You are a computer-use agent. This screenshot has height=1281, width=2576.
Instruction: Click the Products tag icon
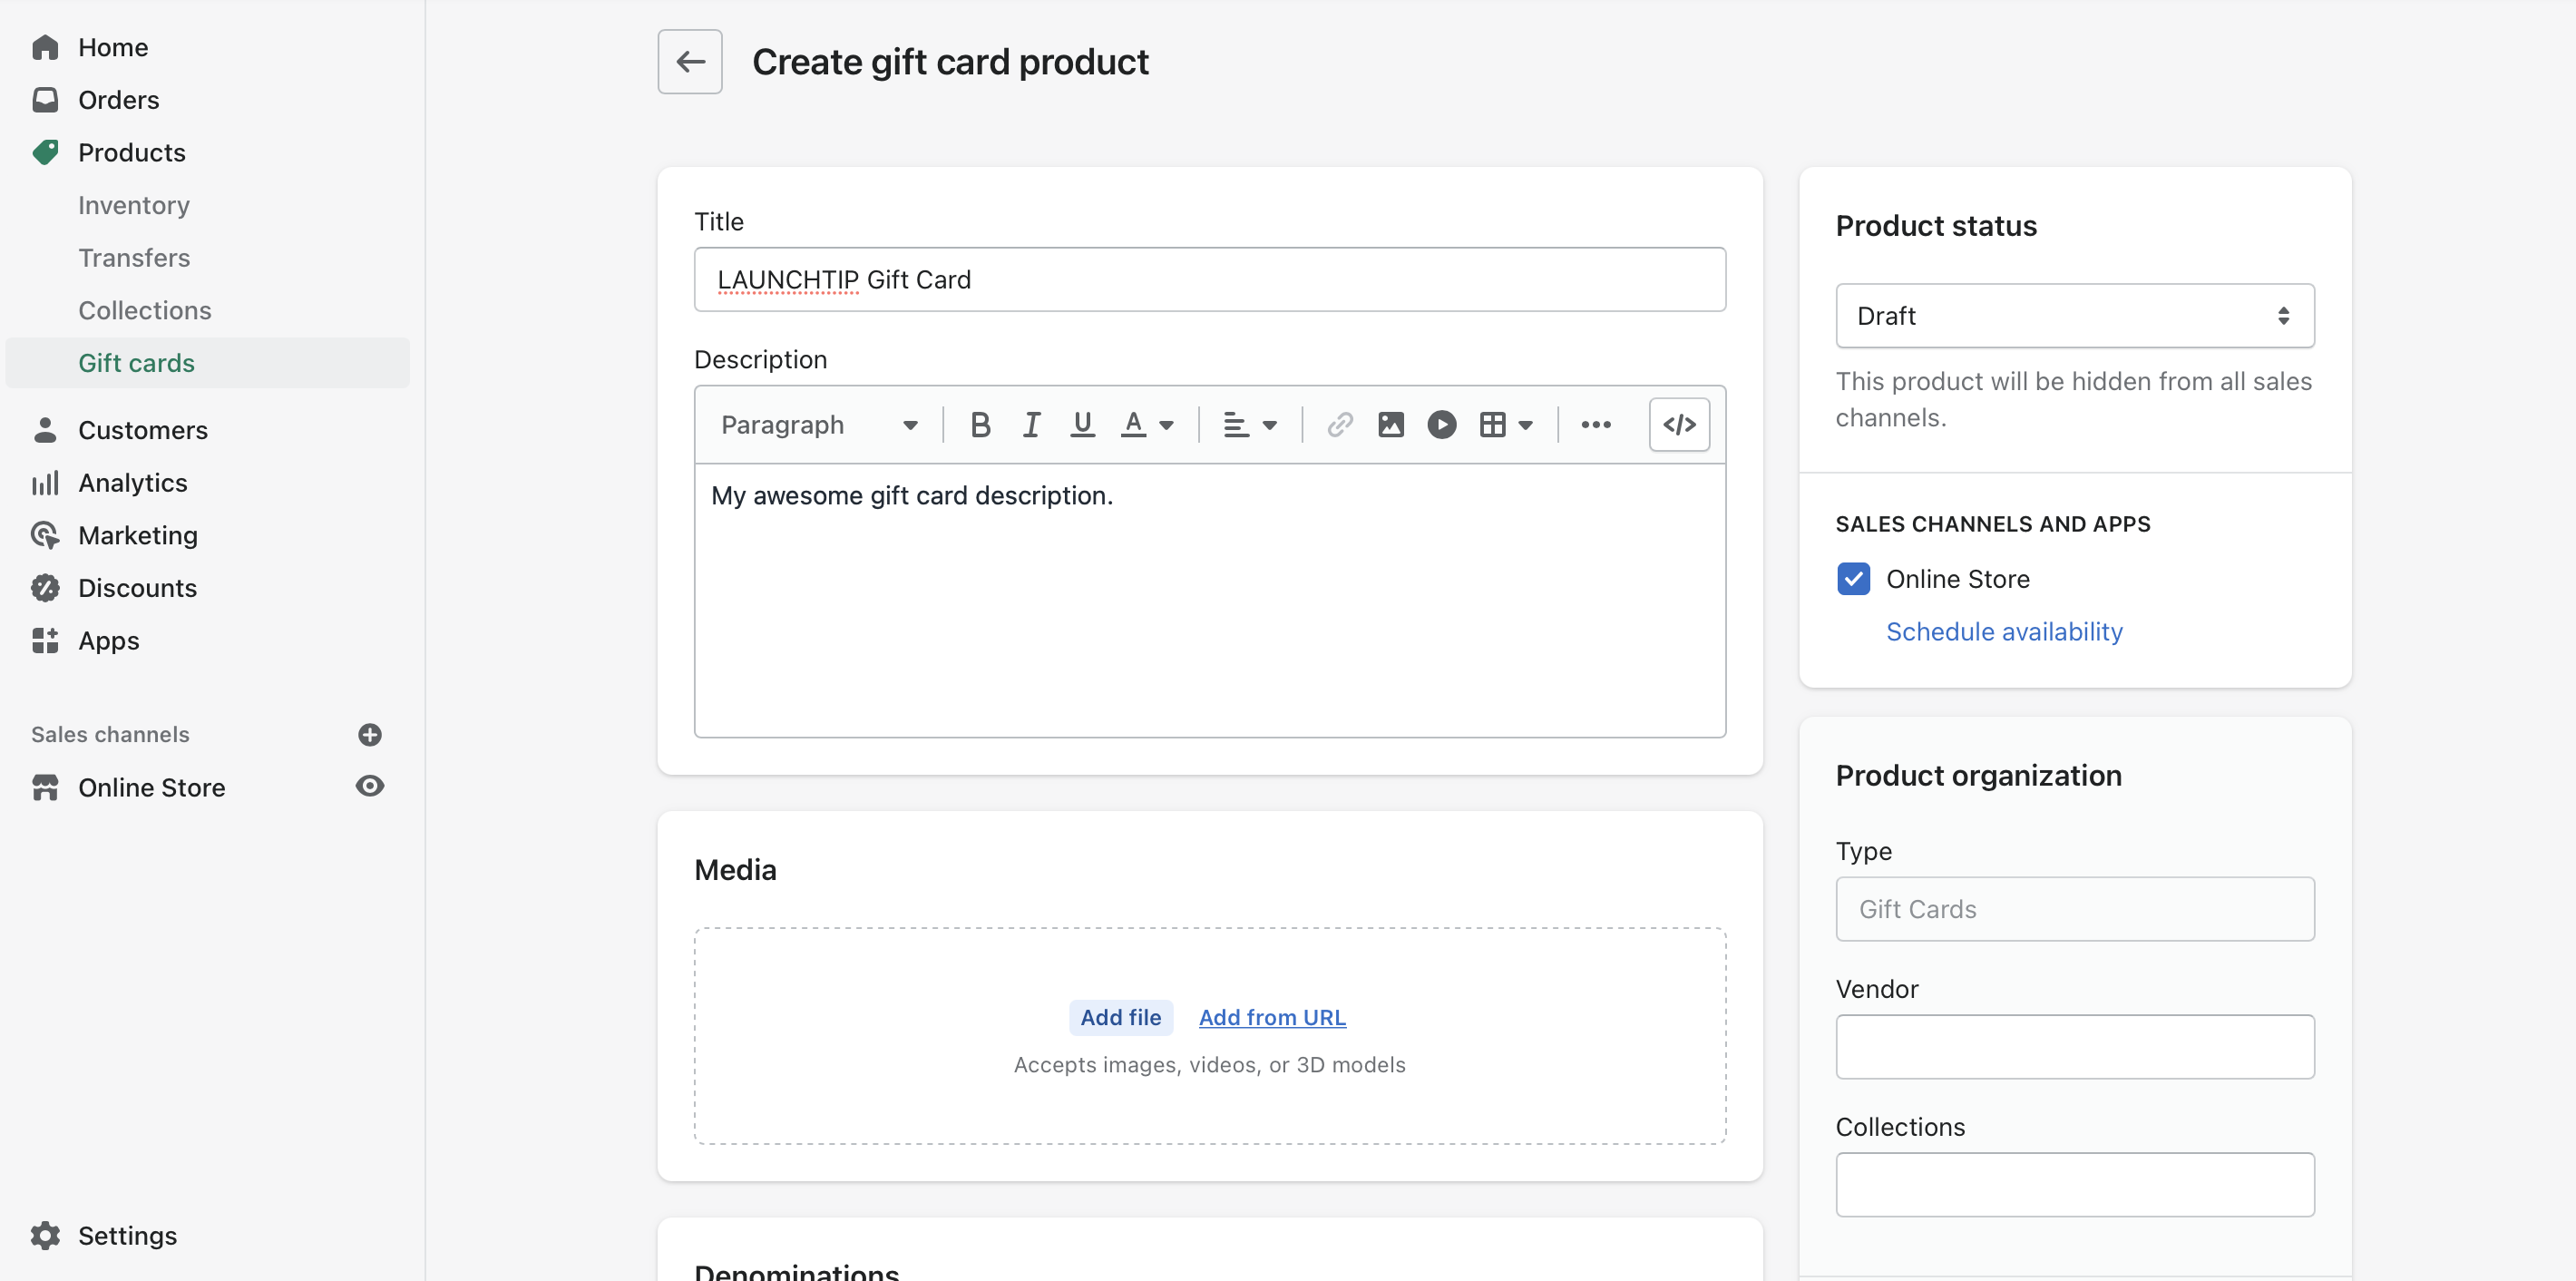[45, 152]
